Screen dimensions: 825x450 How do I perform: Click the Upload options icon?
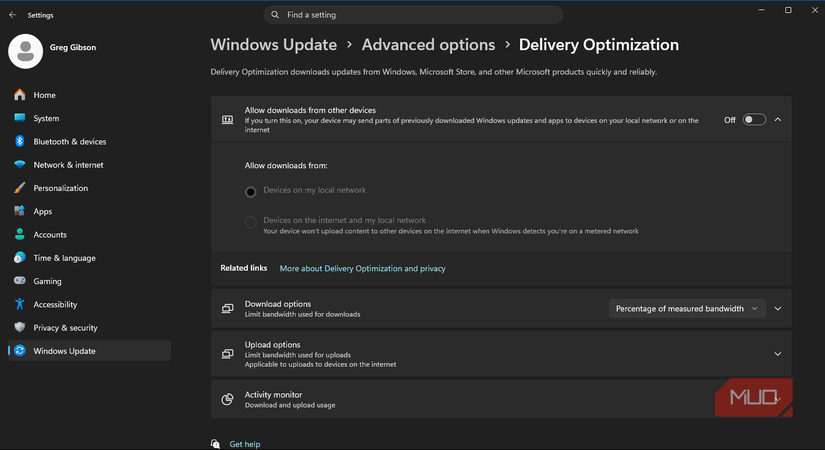(x=227, y=354)
